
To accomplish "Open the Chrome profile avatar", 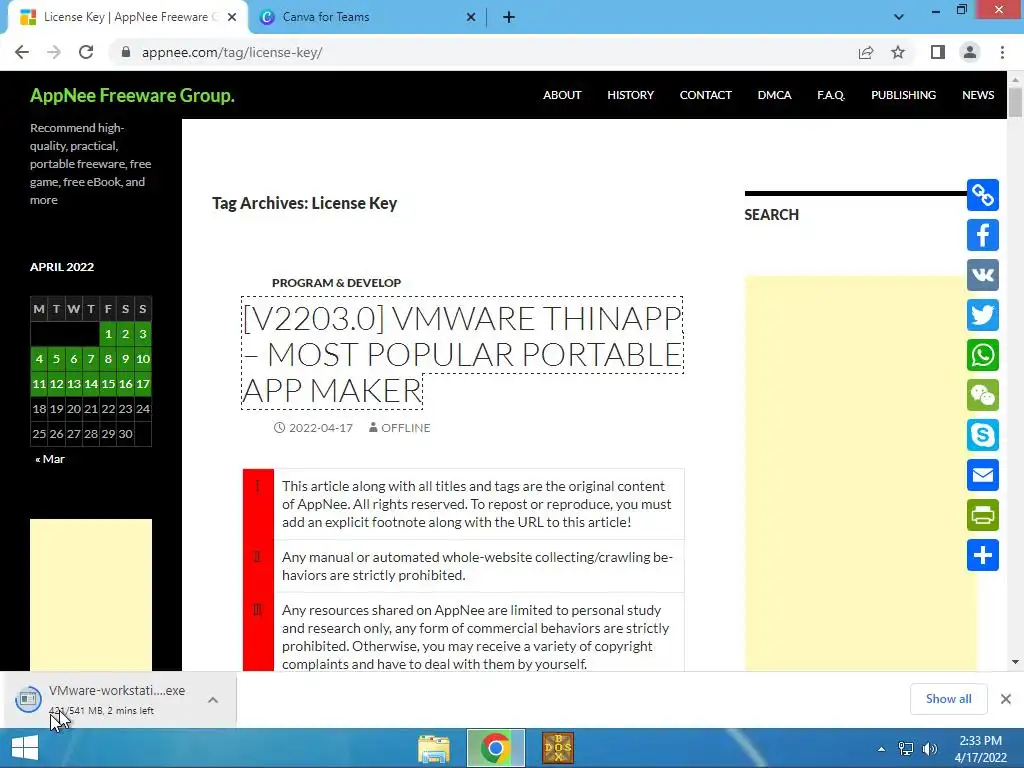I will [970, 52].
